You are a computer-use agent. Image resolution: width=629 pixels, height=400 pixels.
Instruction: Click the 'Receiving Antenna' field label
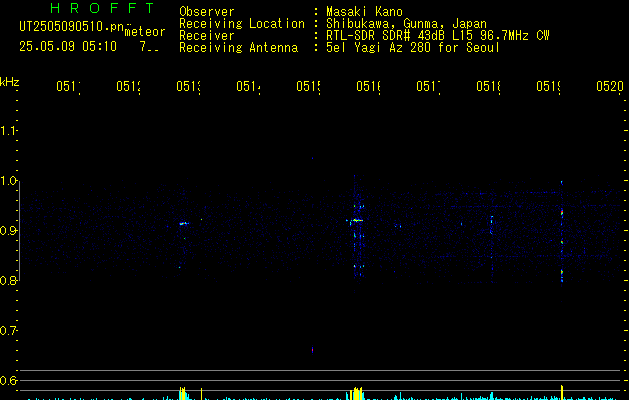coord(238,48)
